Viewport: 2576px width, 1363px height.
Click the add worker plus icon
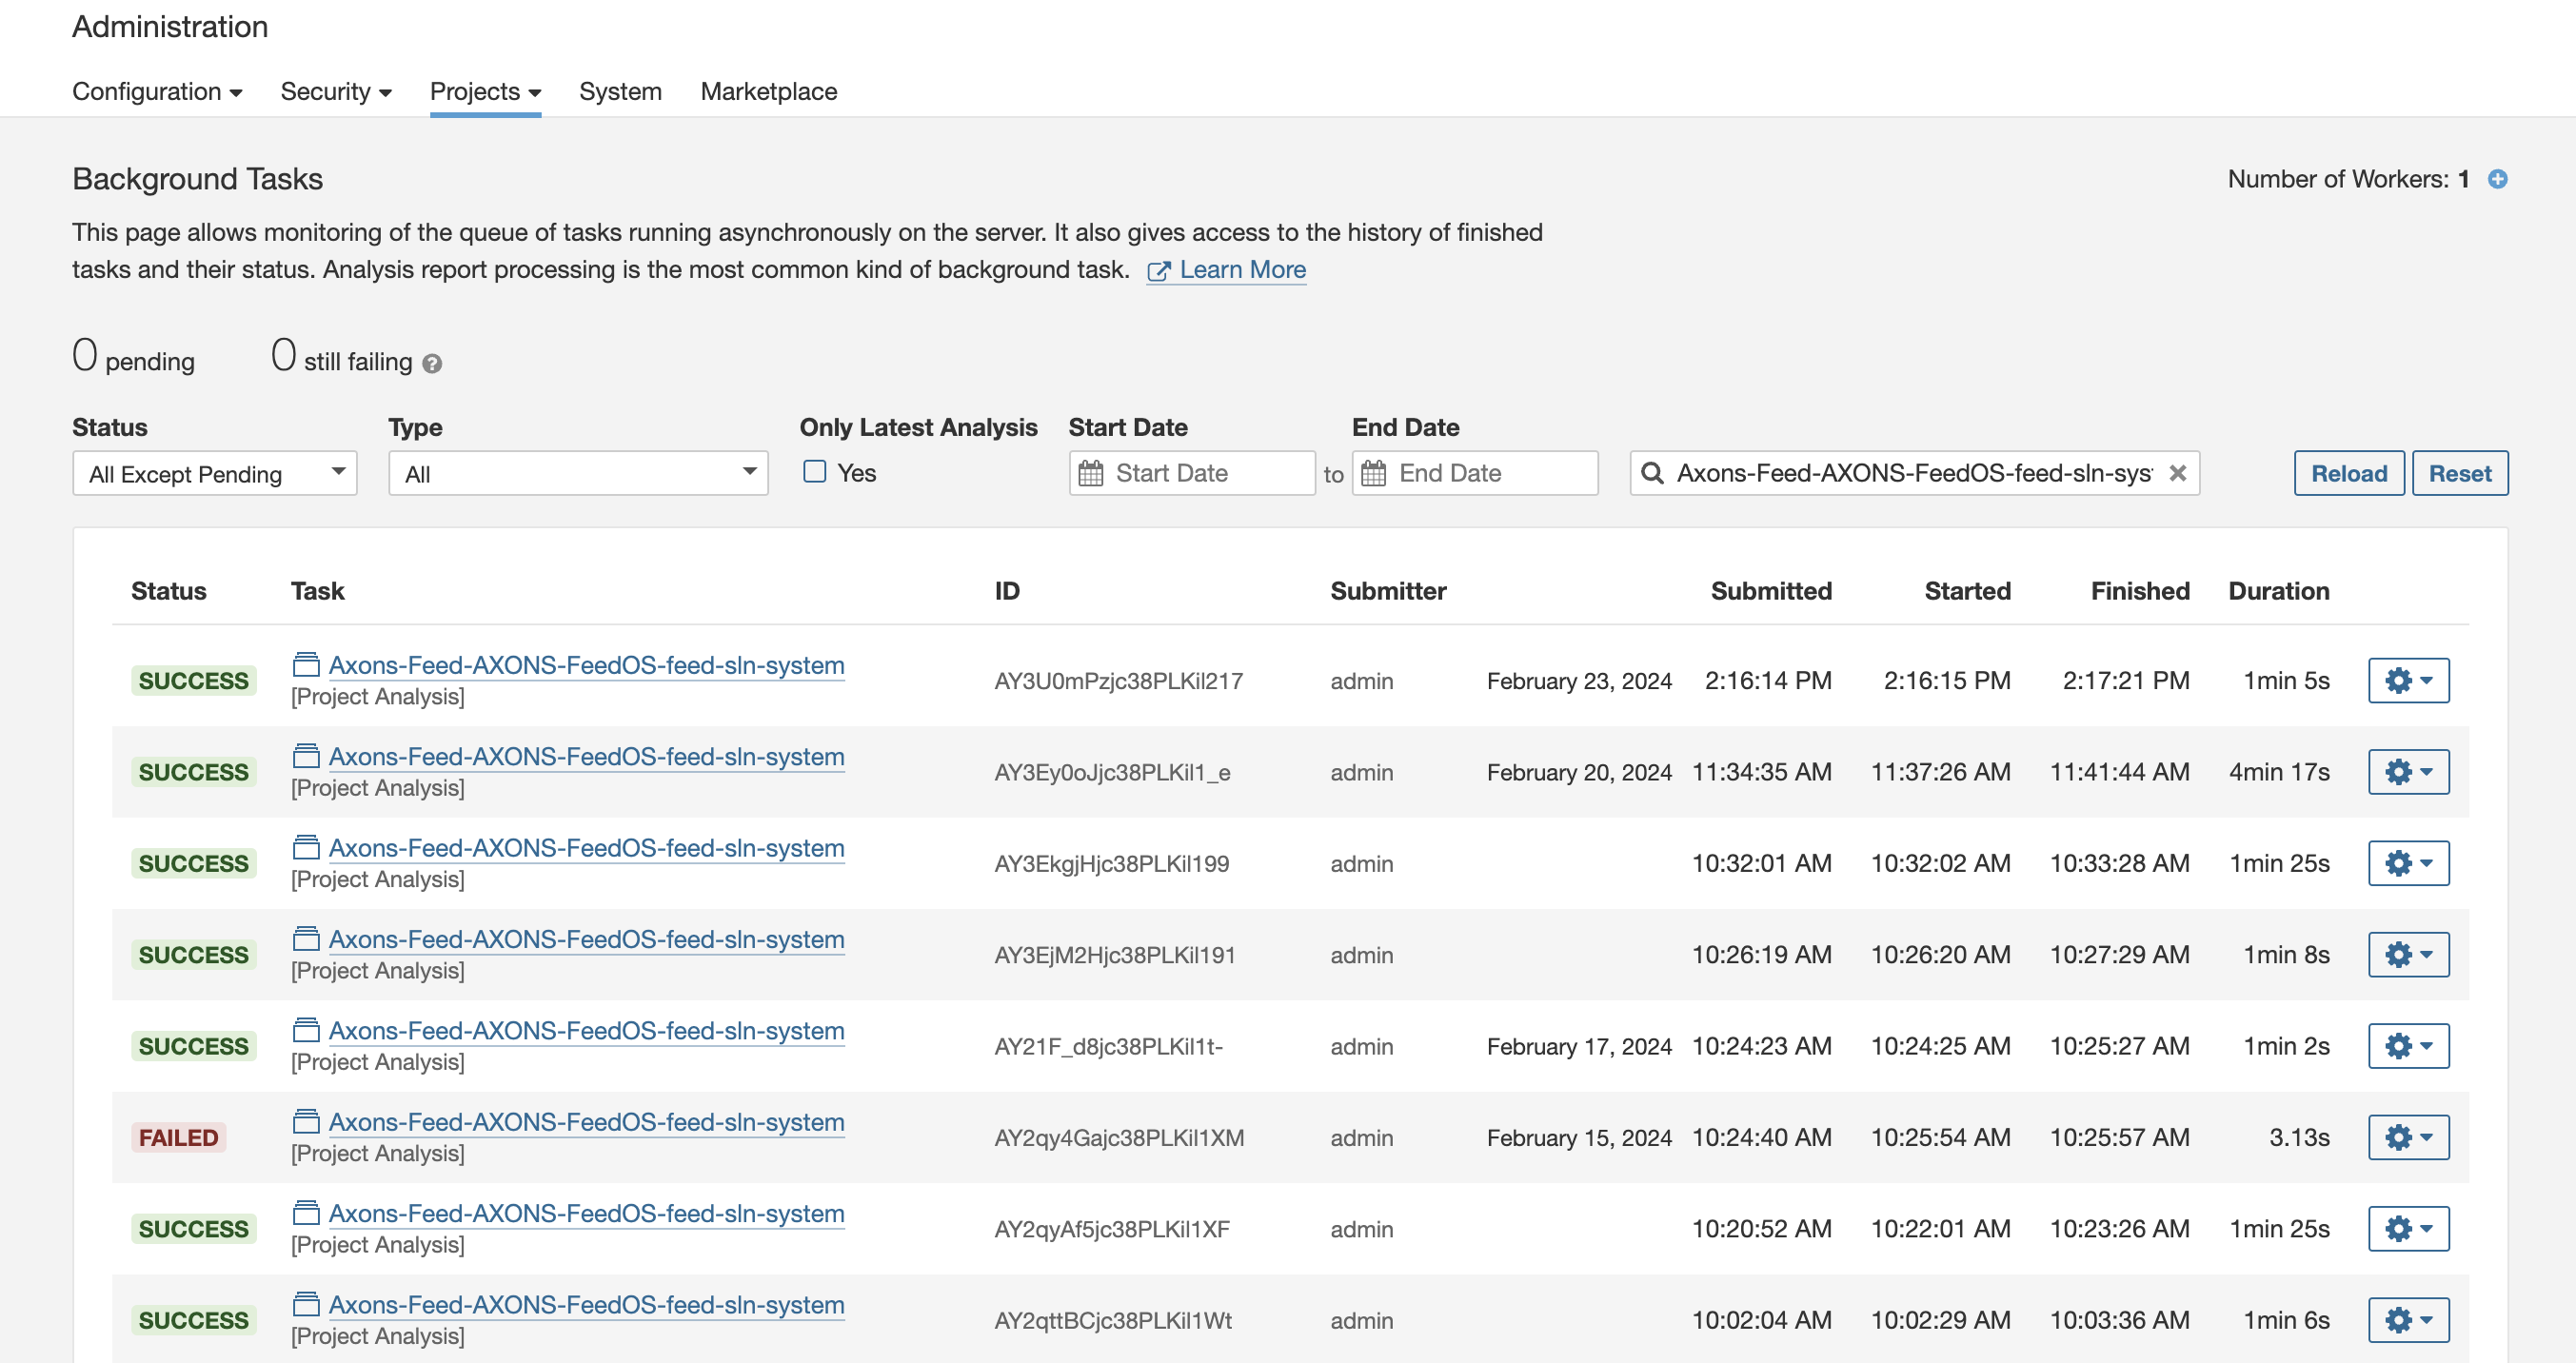point(2497,179)
